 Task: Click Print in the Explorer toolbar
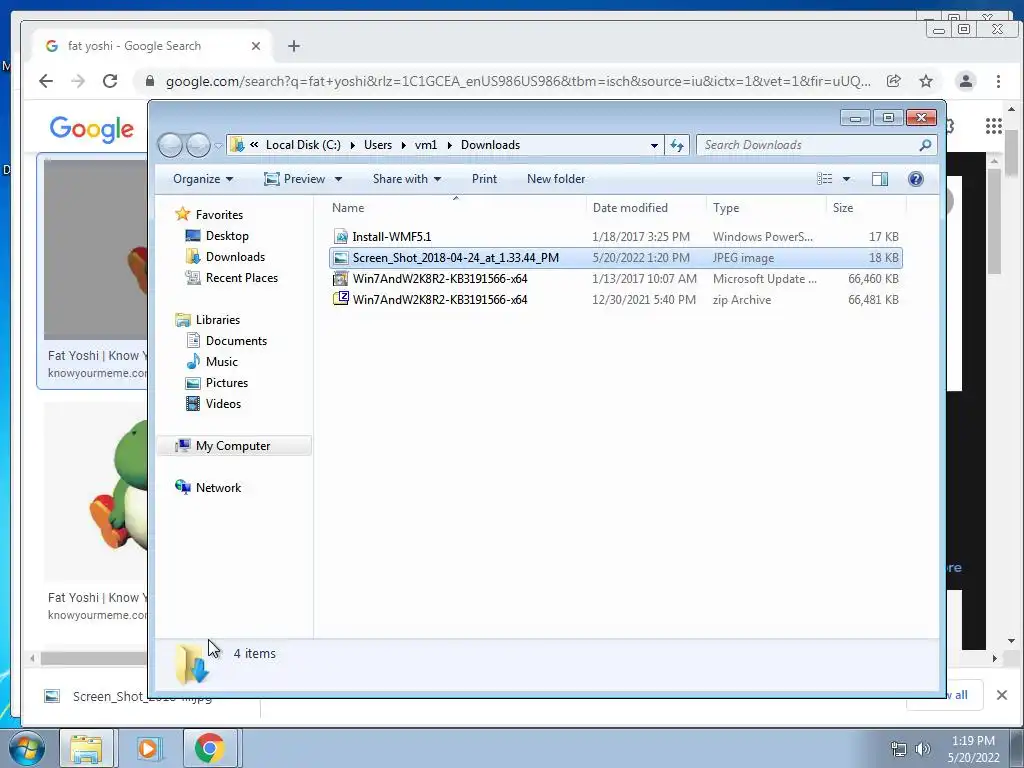tap(484, 179)
